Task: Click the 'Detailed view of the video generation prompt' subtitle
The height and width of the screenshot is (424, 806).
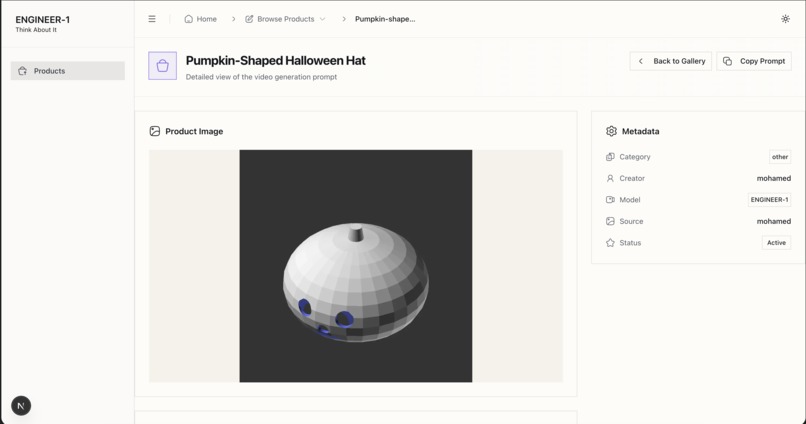Action: pyautogui.click(x=261, y=77)
